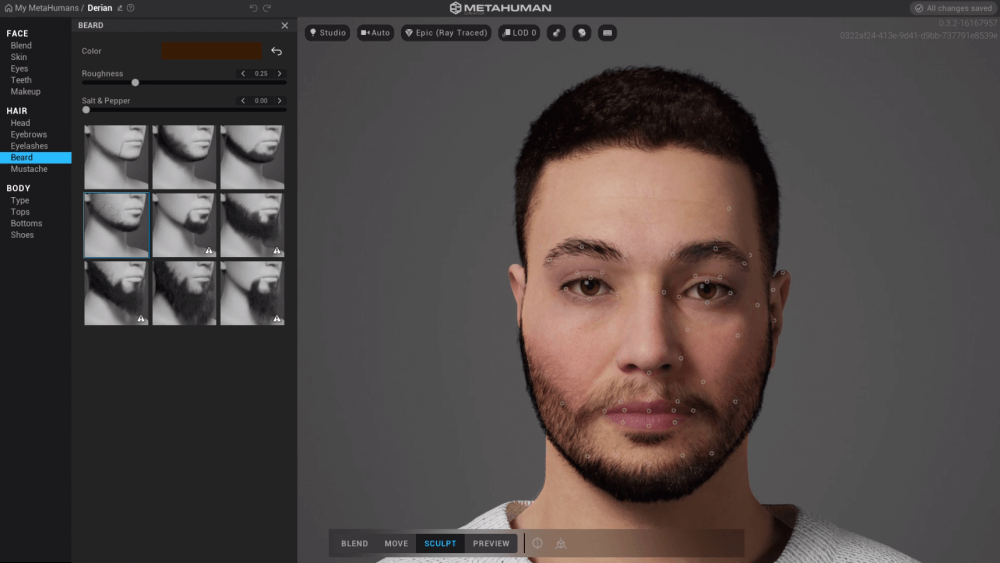Select the no-beard thumbnail in first row

coord(116,157)
